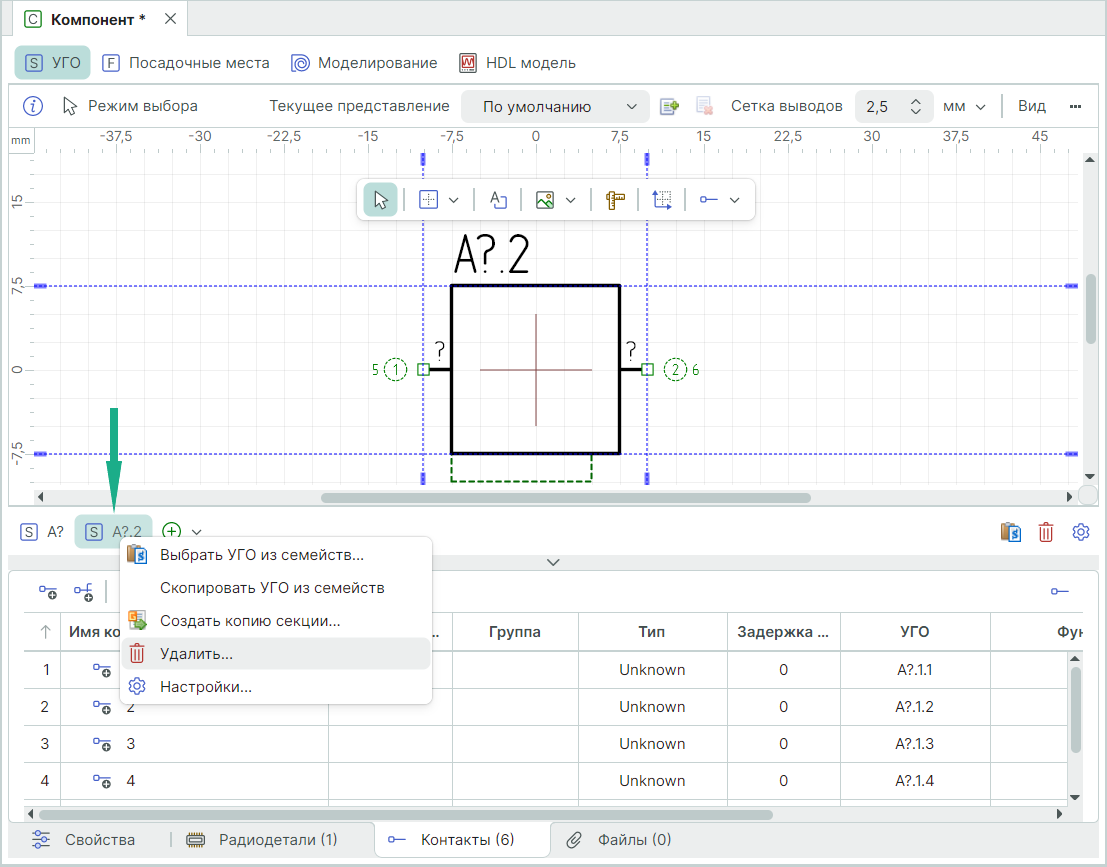The width and height of the screenshot is (1107, 867).
Task: Select the arrow pointer tool in floating toolbar
Action: 380,200
